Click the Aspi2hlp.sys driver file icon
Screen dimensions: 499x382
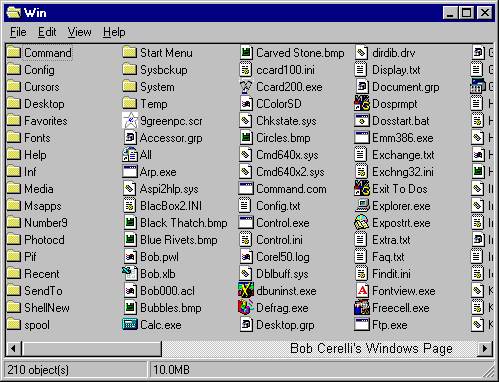click(x=130, y=188)
